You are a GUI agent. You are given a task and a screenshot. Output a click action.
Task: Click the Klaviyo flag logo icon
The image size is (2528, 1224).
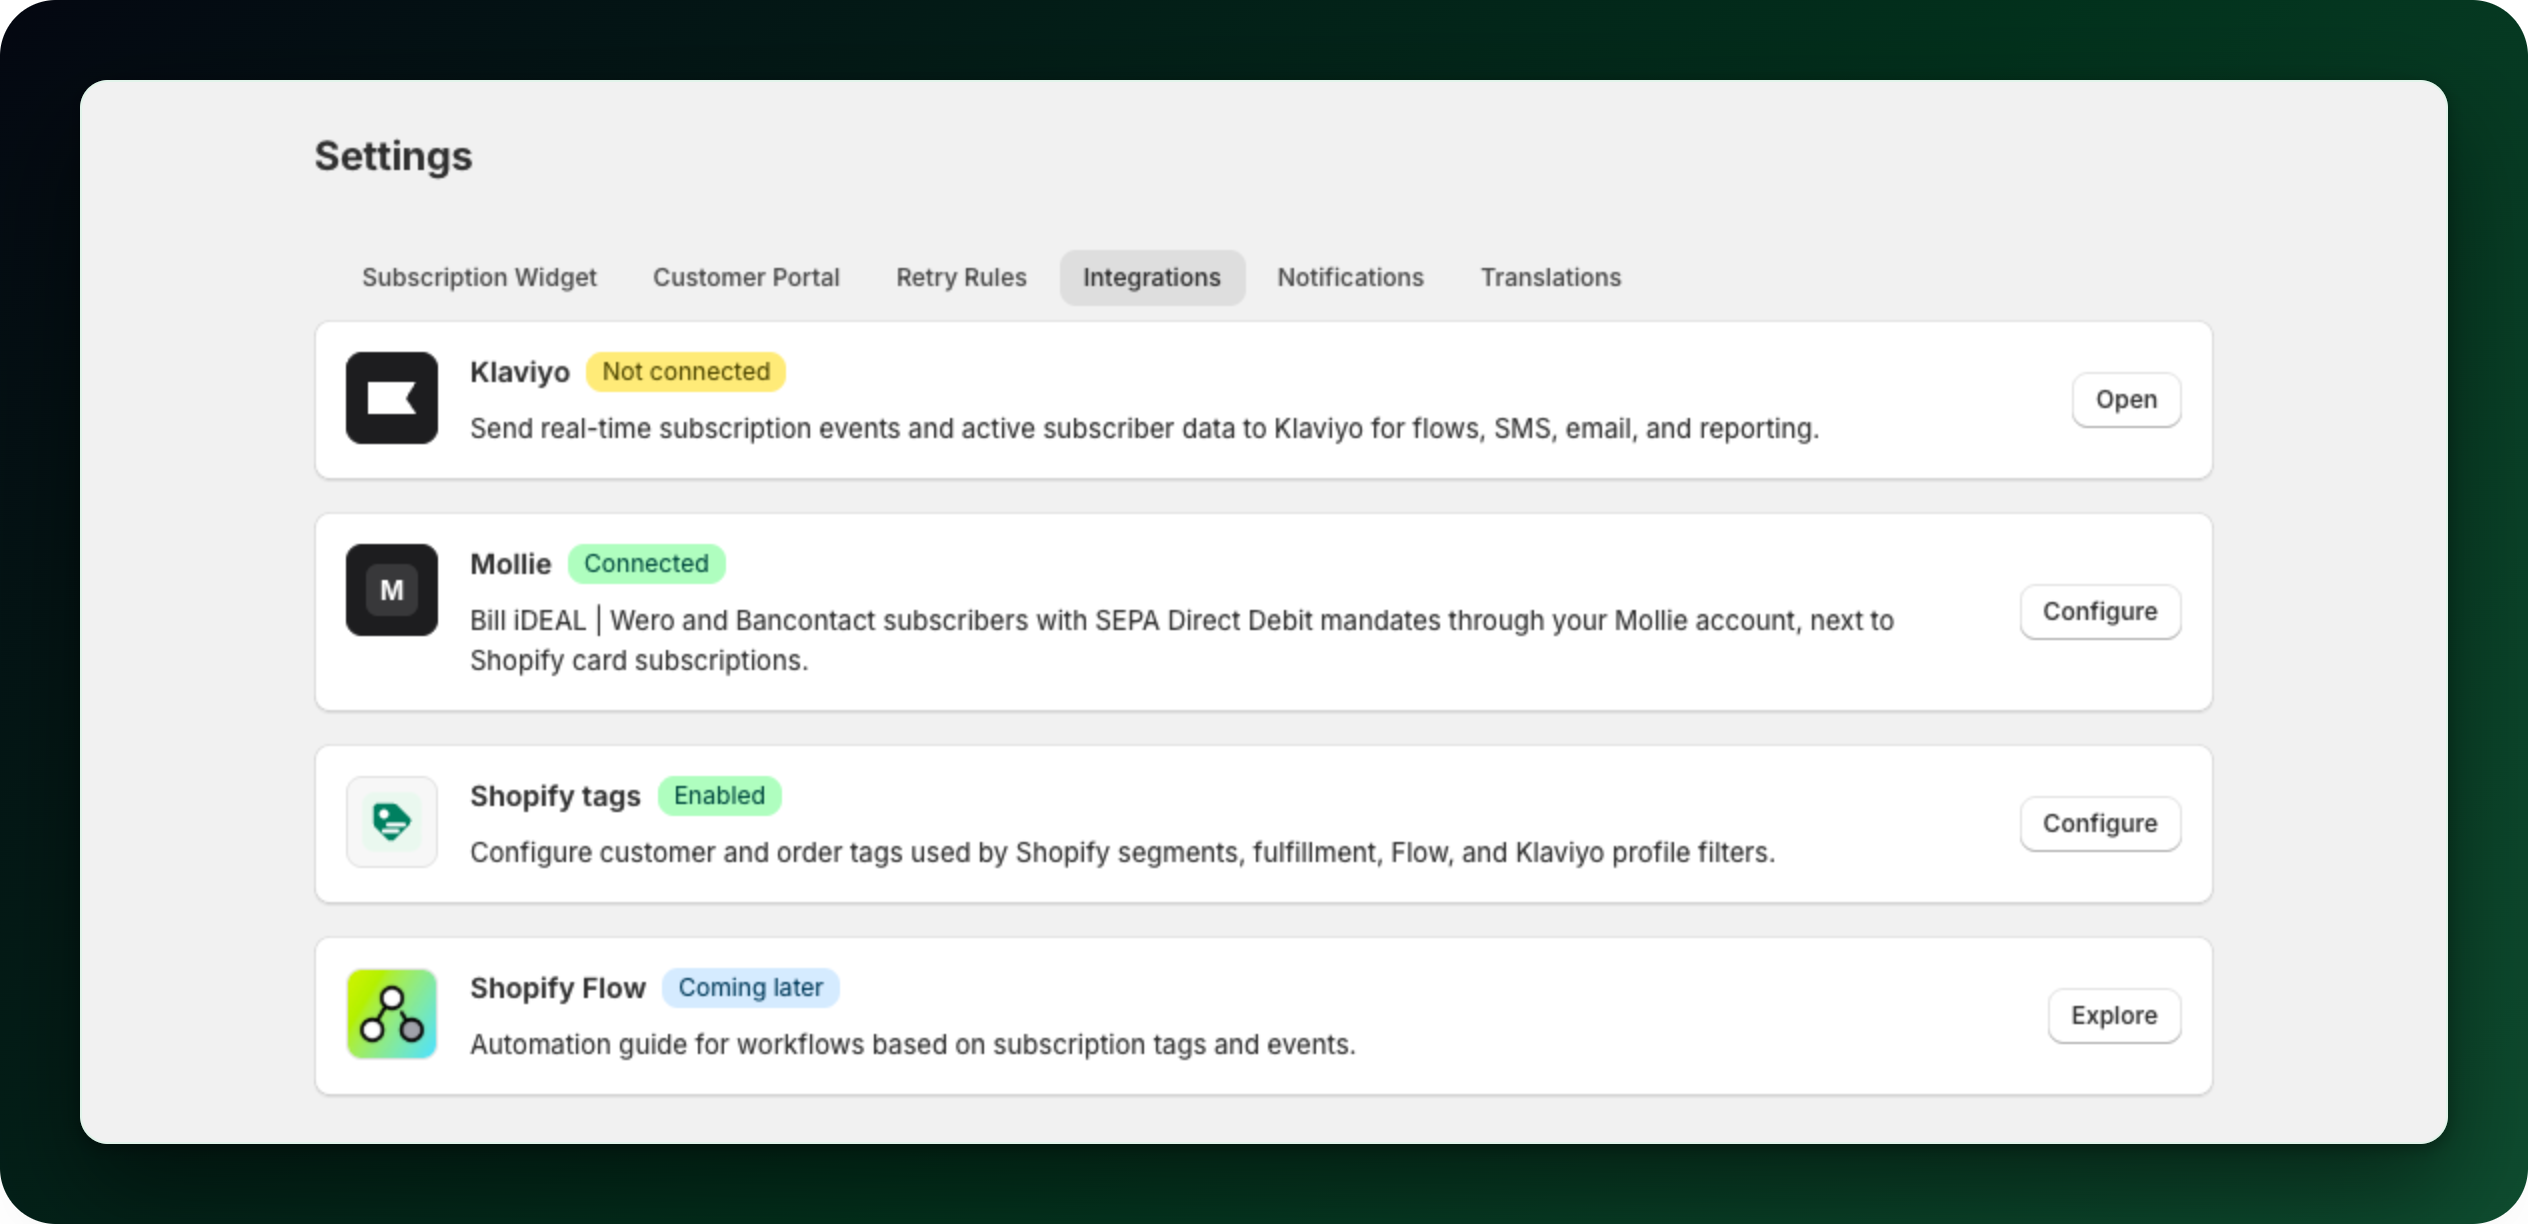(x=392, y=398)
